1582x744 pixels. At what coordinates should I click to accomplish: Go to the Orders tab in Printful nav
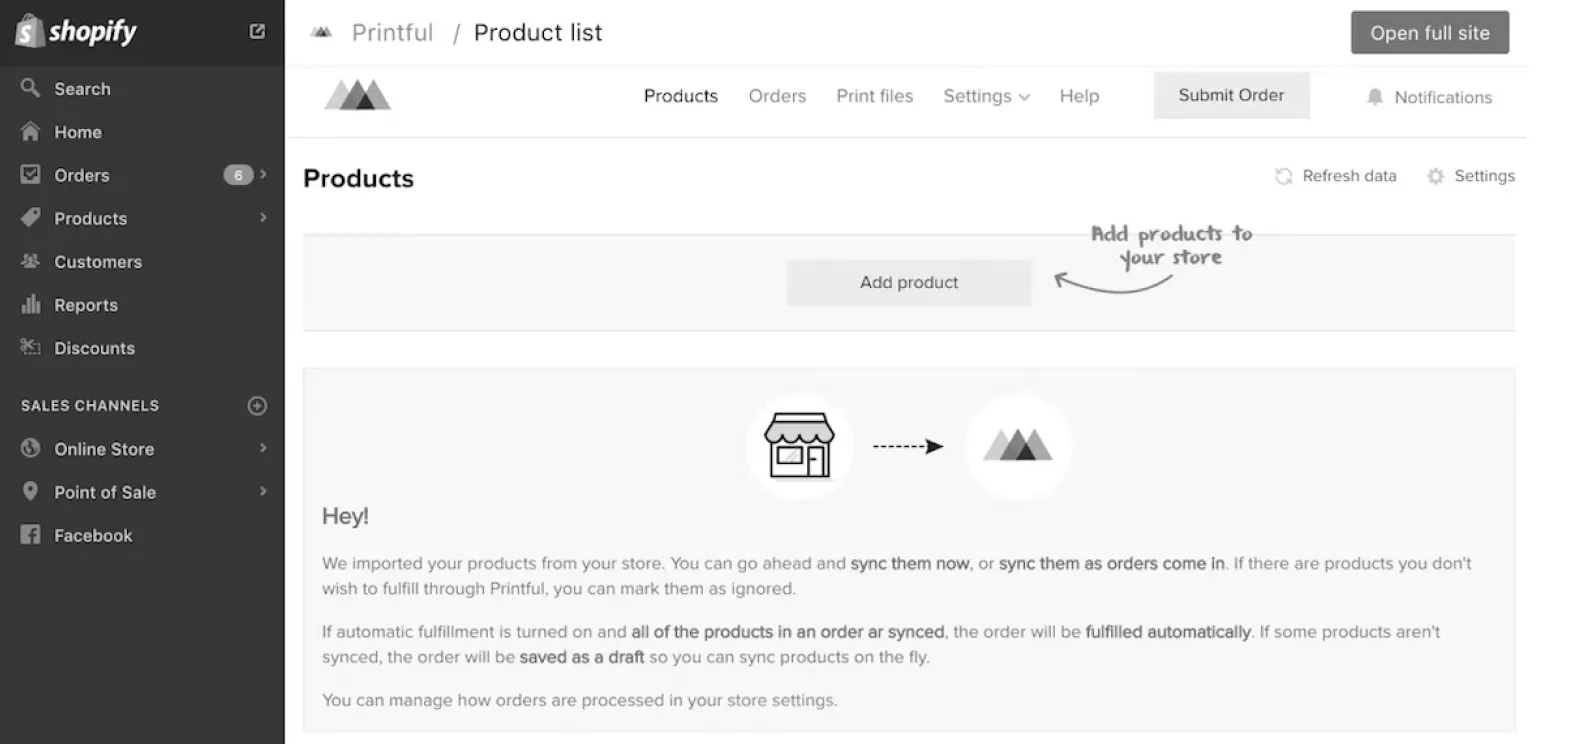pos(777,96)
